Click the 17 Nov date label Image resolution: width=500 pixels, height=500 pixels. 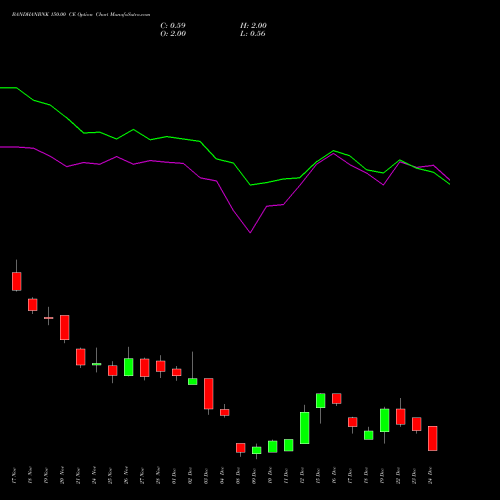(x=14, y=476)
